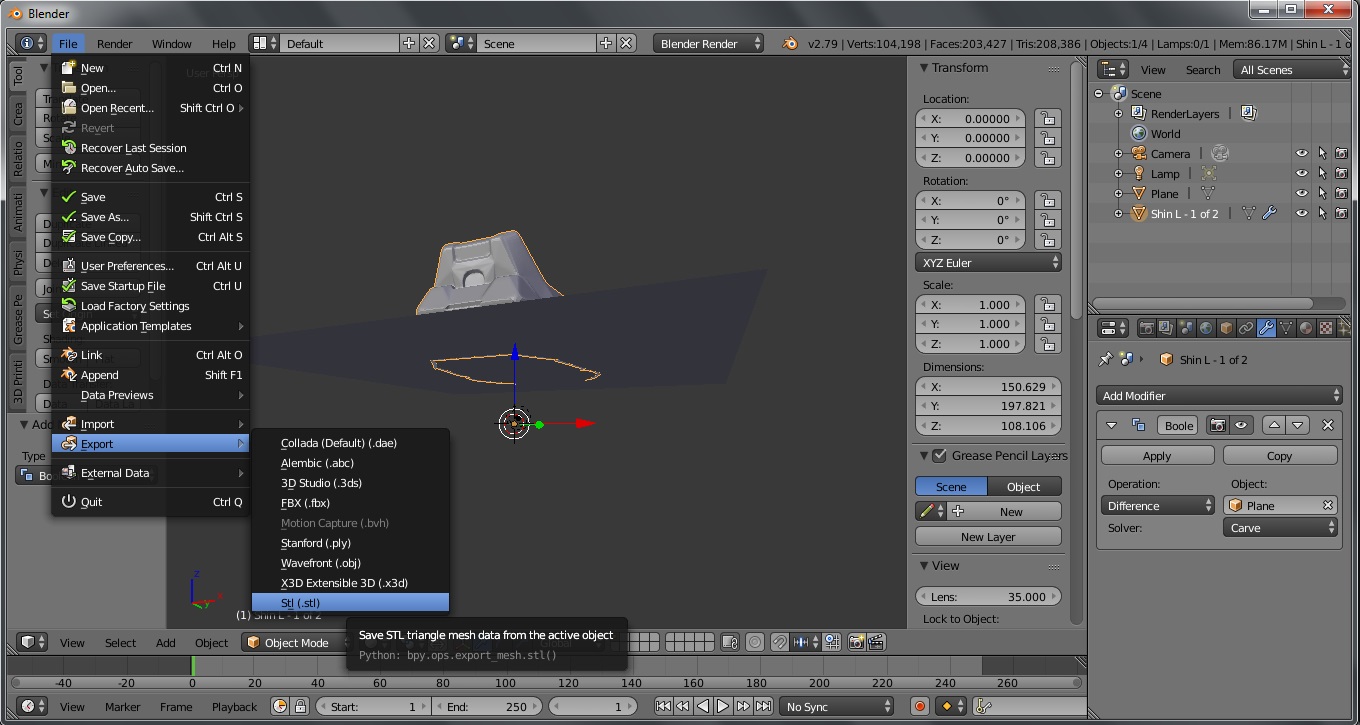The height and width of the screenshot is (725, 1360).
Task: Open the World globe tab in Properties
Action: (x=1206, y=328)
